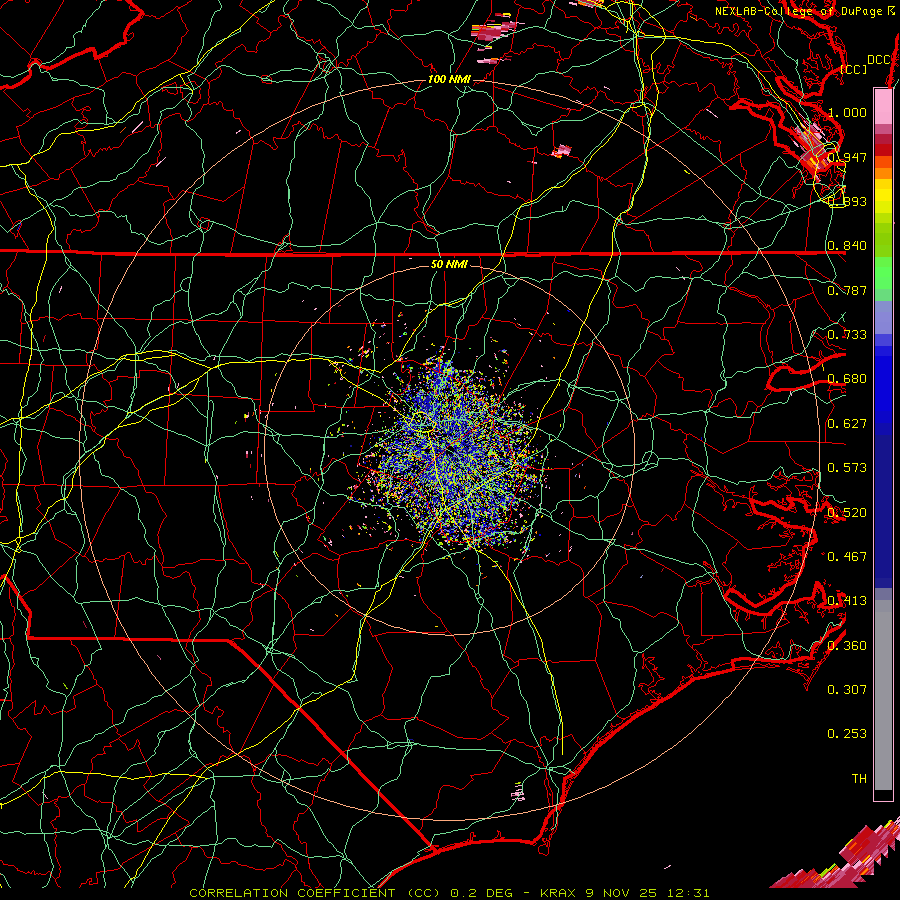
Task: Click the 1.000 value on the color scale
Action: click(x=847, y=112)
